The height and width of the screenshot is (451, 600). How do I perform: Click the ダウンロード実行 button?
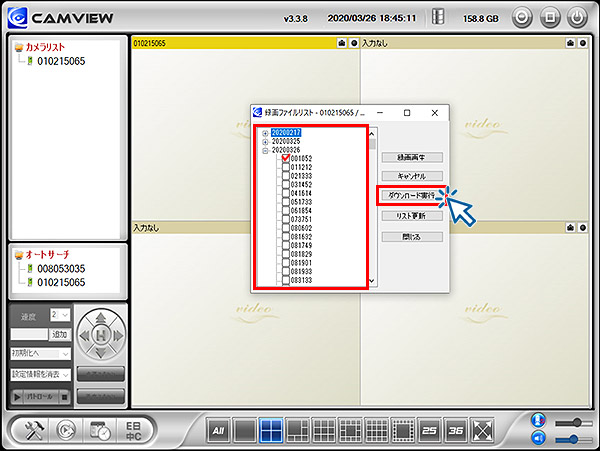pyautogui.click(x=411, y=196)
